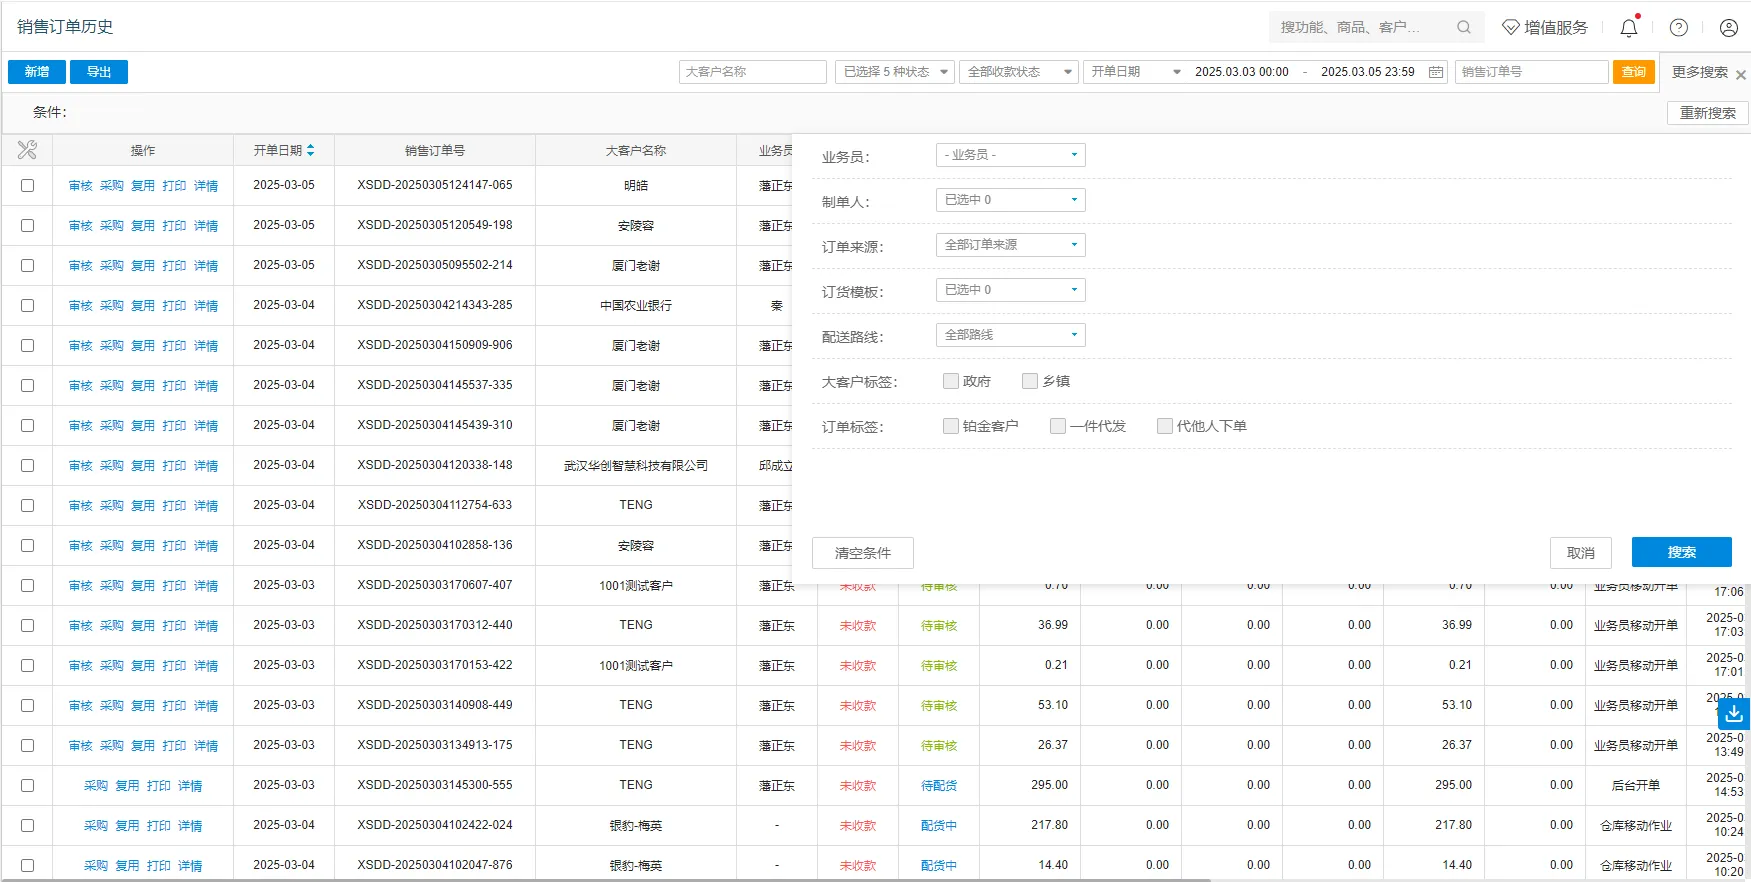Check the 政府 customer tag checkbox
The height and width of the screenshot is (882, 1751).
(x=951, y=381)
